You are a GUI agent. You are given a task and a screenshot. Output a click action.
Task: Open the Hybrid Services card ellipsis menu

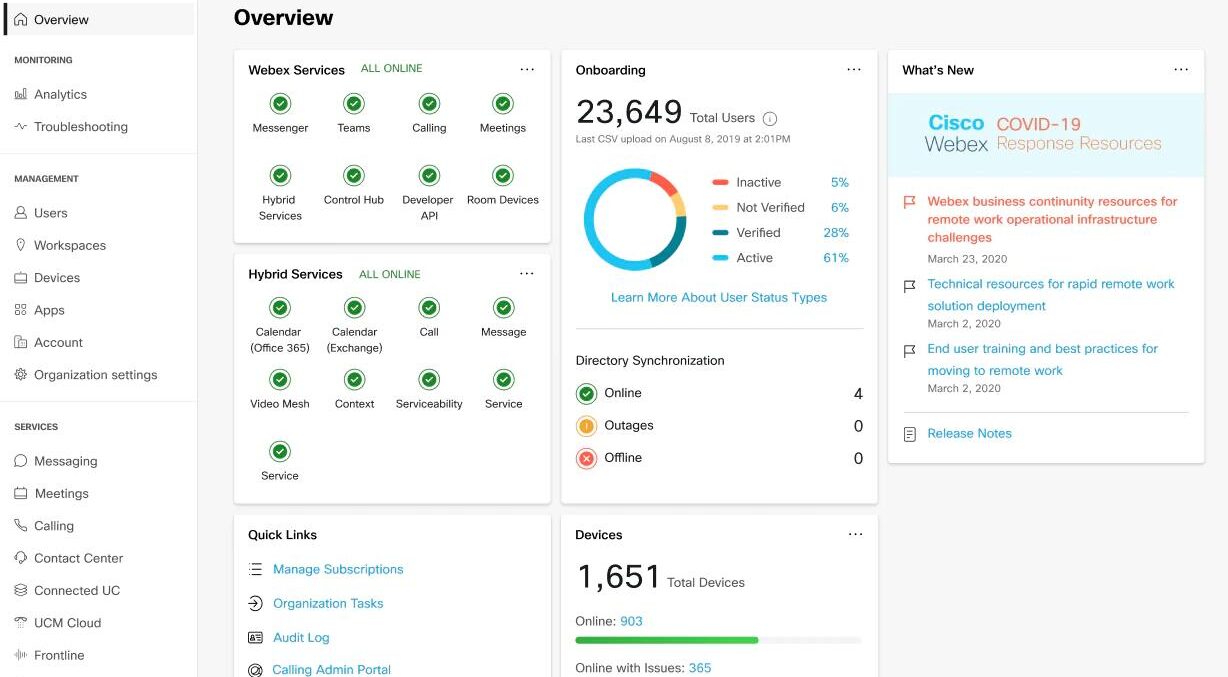click(527, 274)
